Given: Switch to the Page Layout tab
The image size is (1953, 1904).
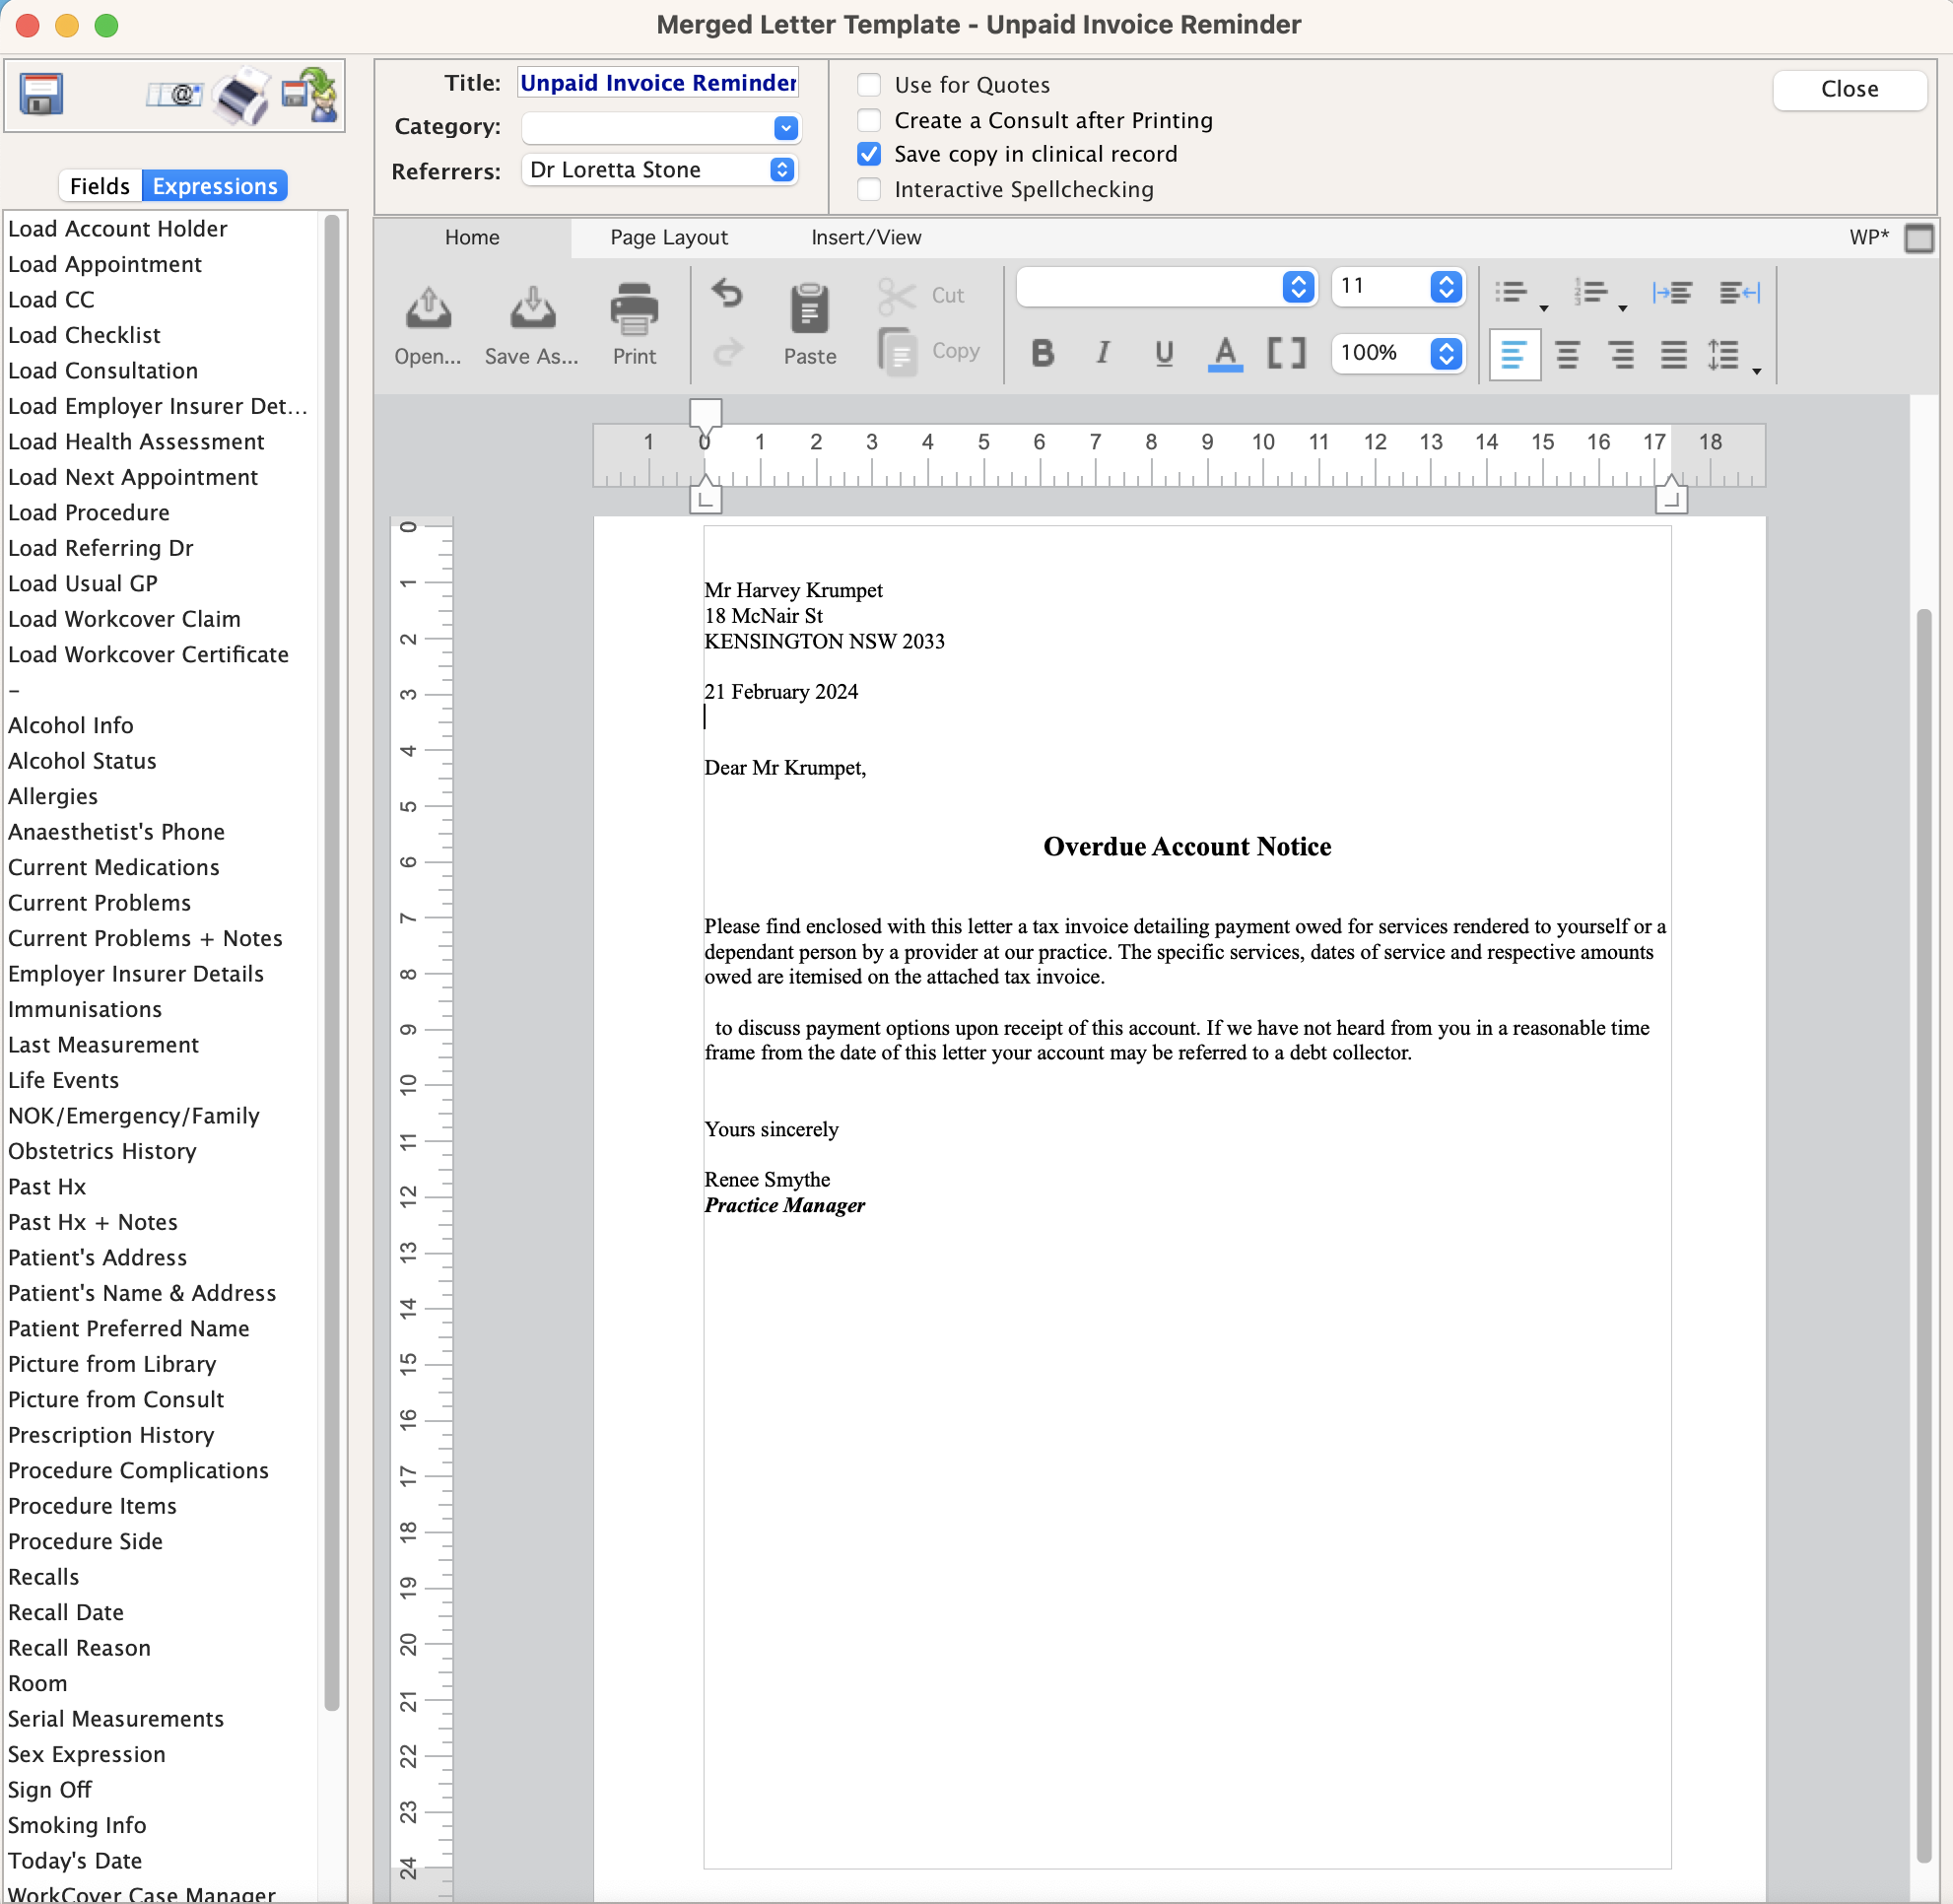Looking at the screenshot, I should 668,238.
